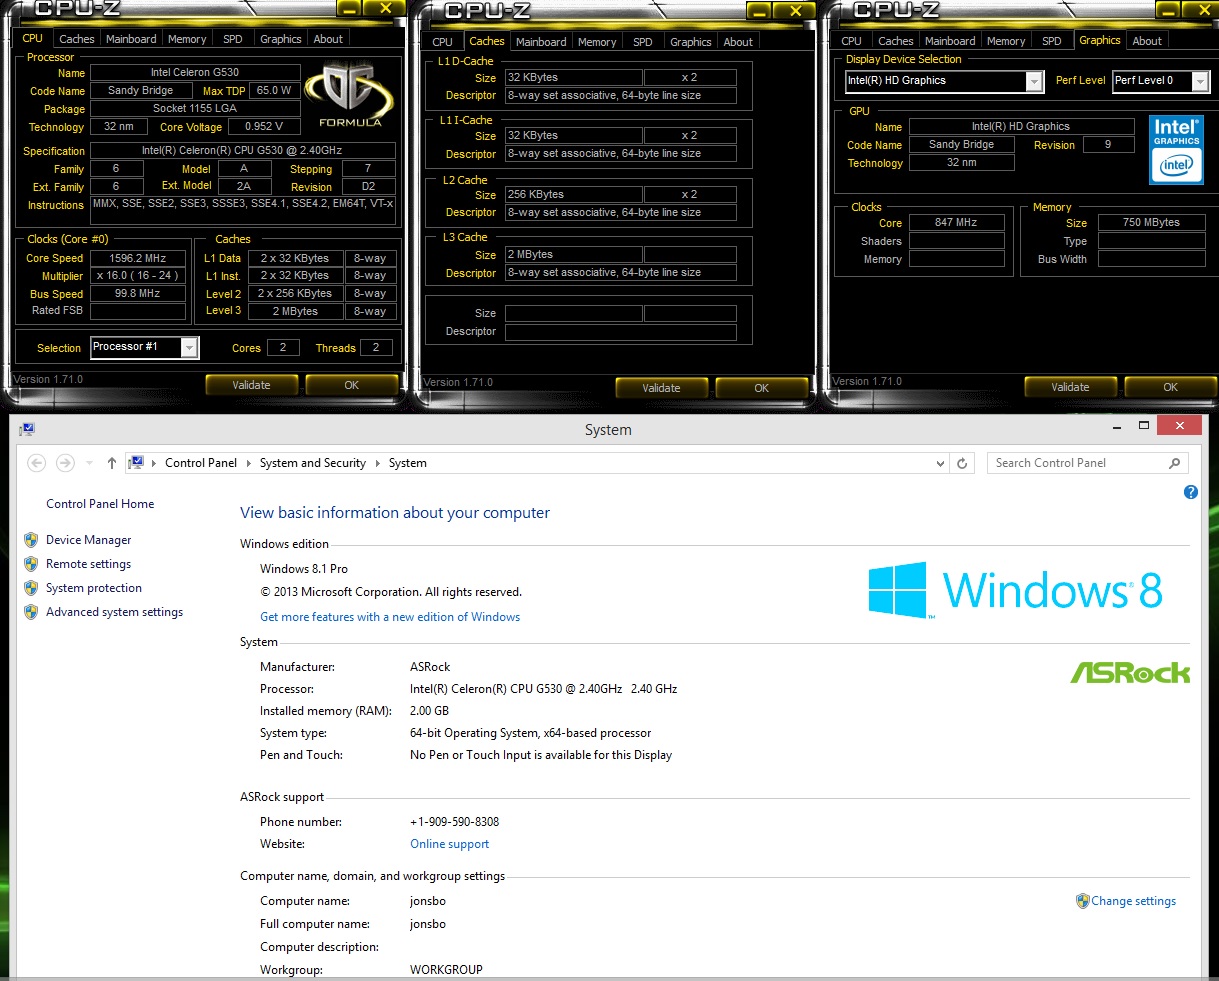
Task: Click the Change settings link
Action: pyautogui.click(x=1133, y=901)
